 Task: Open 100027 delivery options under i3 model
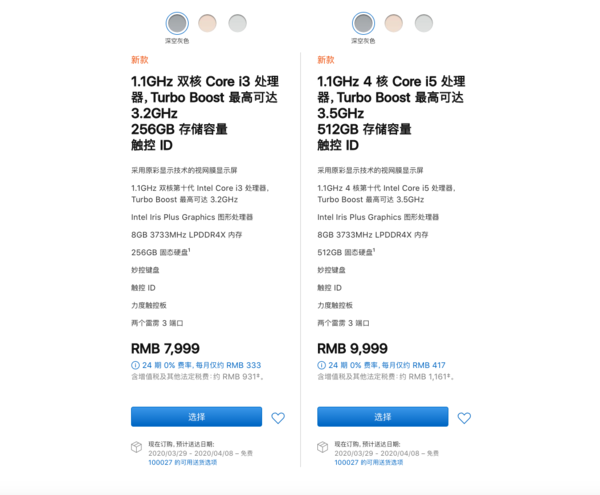(183, 462)
